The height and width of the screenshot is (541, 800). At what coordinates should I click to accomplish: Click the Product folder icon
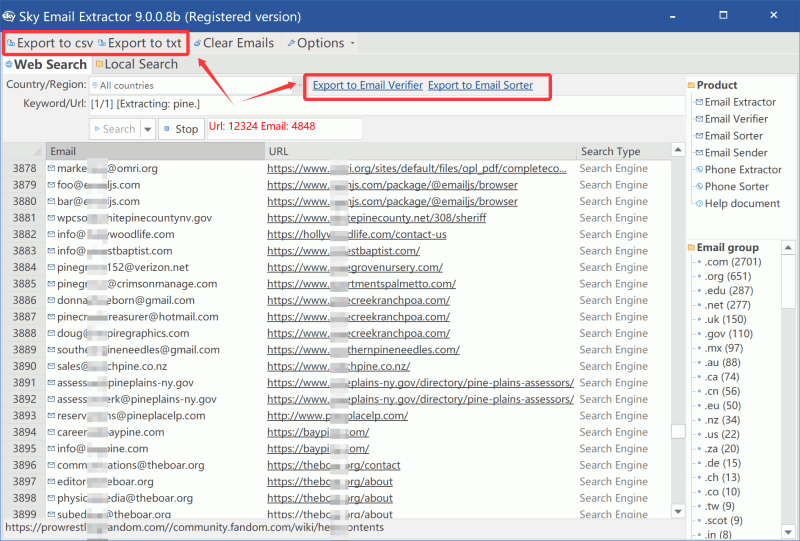coord(691,85)
